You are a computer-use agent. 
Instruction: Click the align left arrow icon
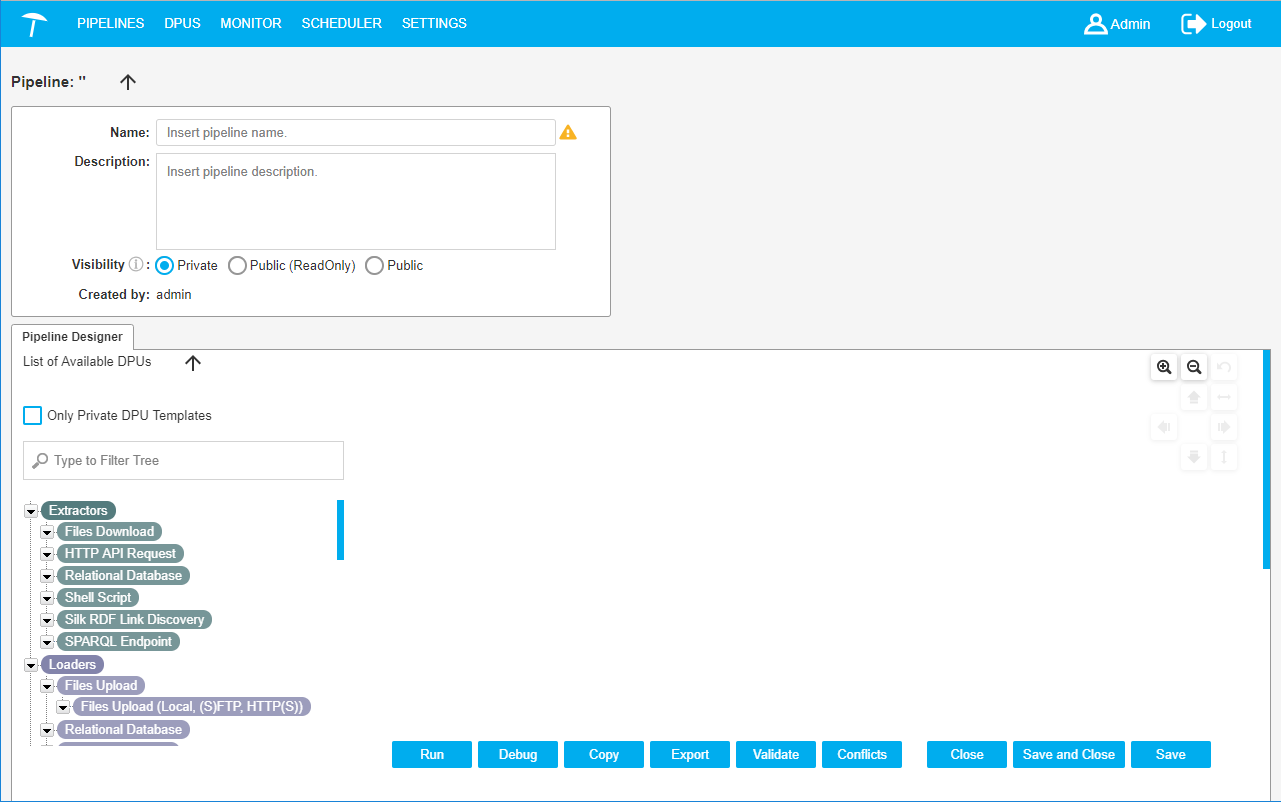(1164, 428)
